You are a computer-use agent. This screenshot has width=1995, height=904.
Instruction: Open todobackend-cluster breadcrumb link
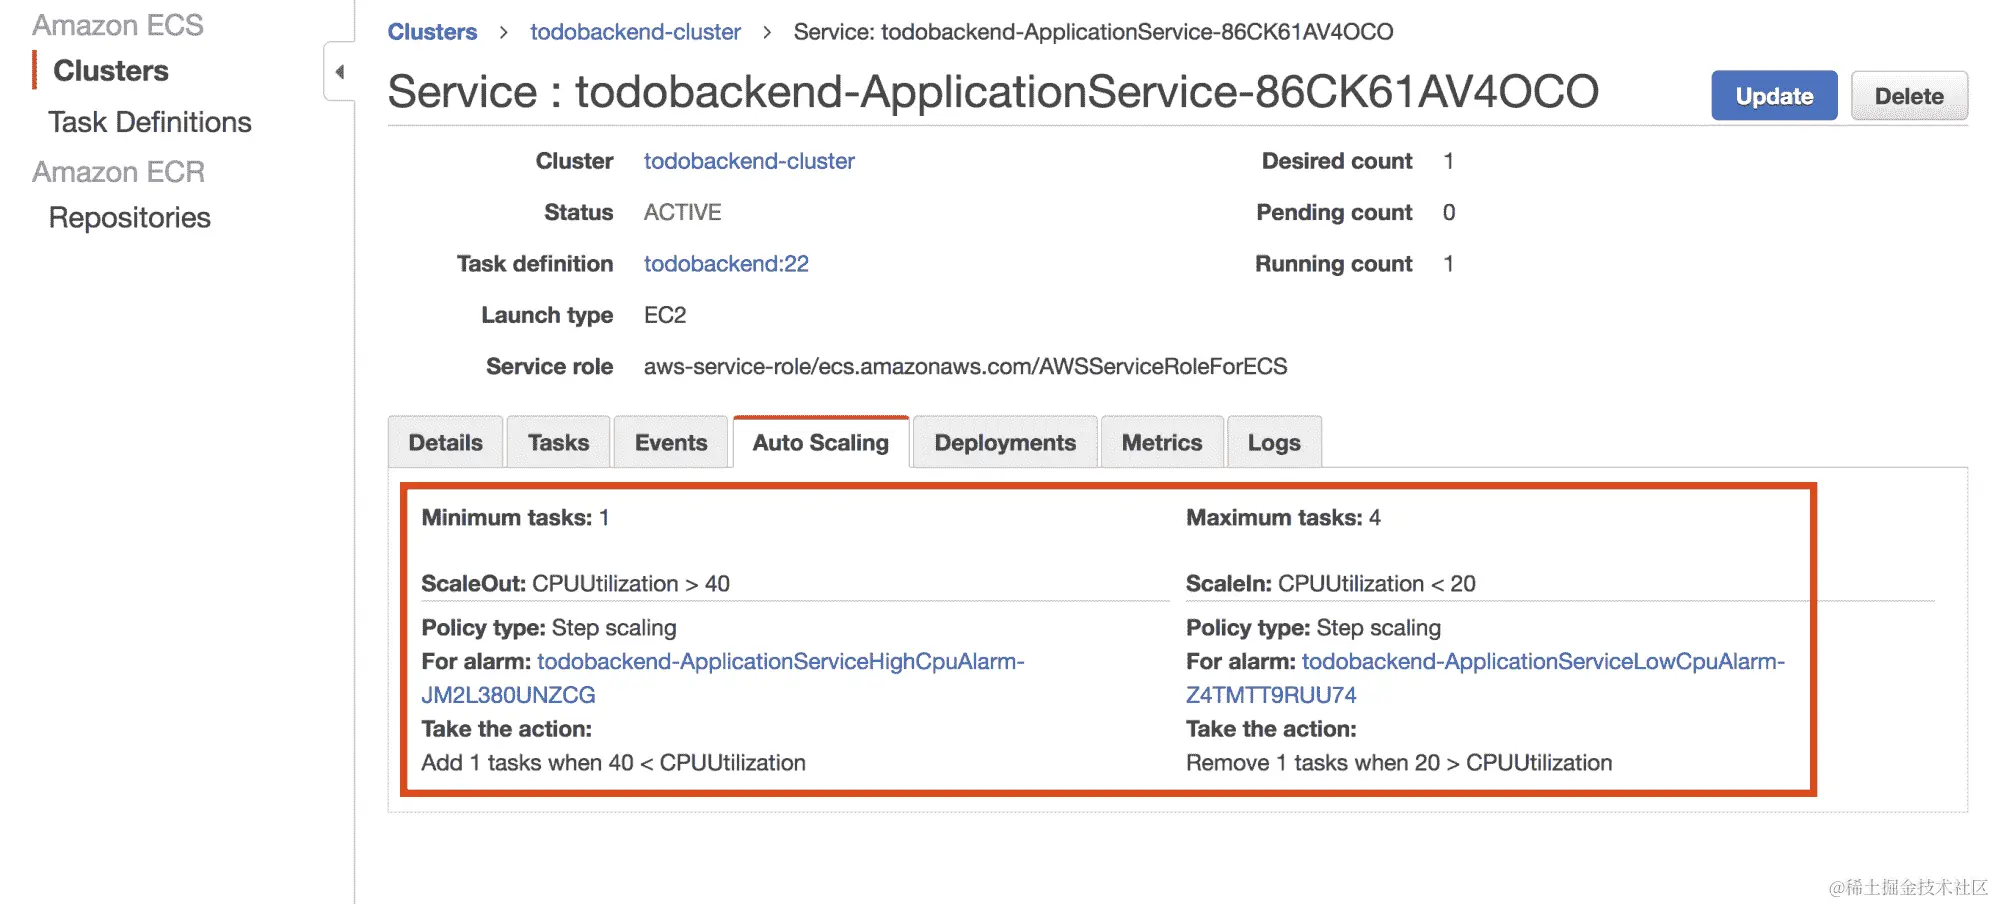tap(635, 32)
